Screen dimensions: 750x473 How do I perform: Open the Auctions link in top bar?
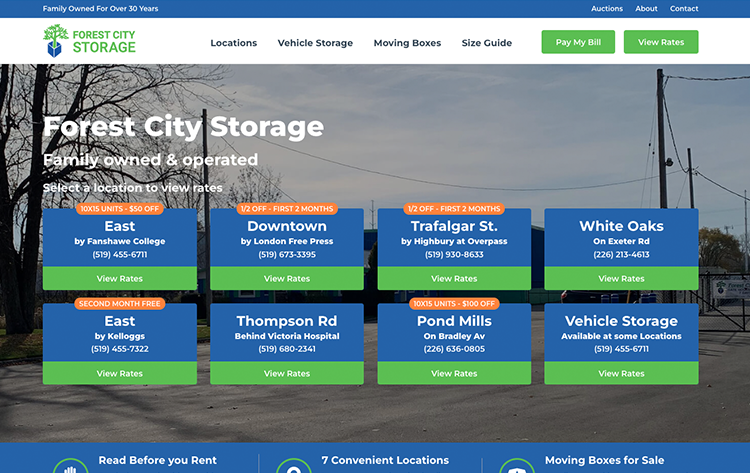[607, 9]
